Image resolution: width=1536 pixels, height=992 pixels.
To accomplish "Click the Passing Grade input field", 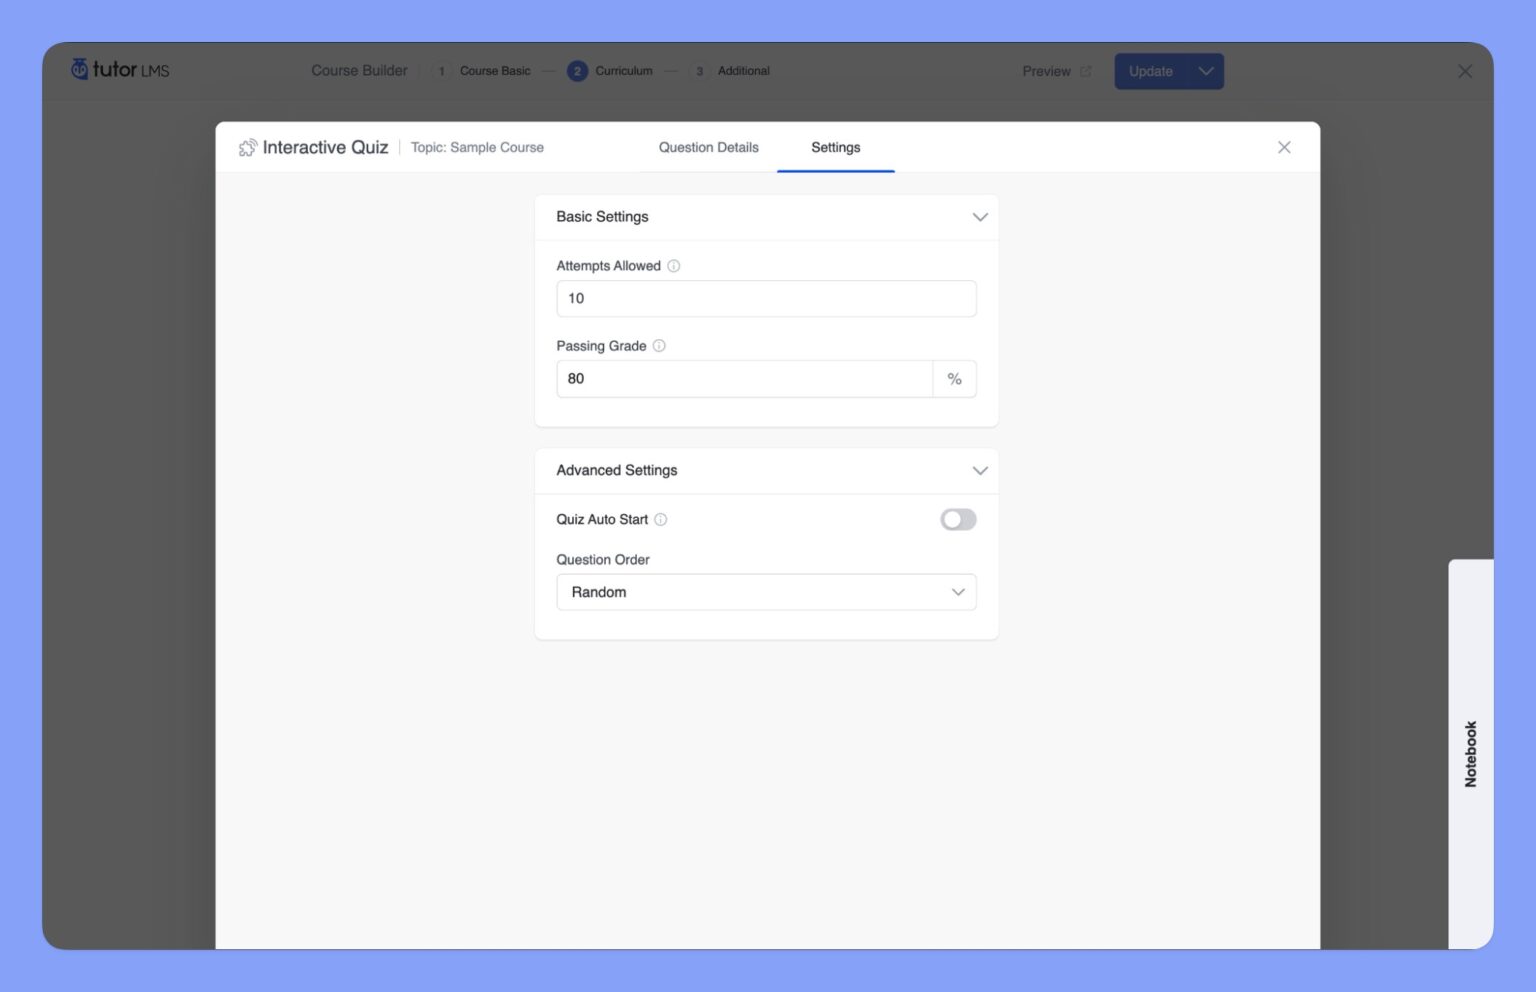I will point(744,379).
